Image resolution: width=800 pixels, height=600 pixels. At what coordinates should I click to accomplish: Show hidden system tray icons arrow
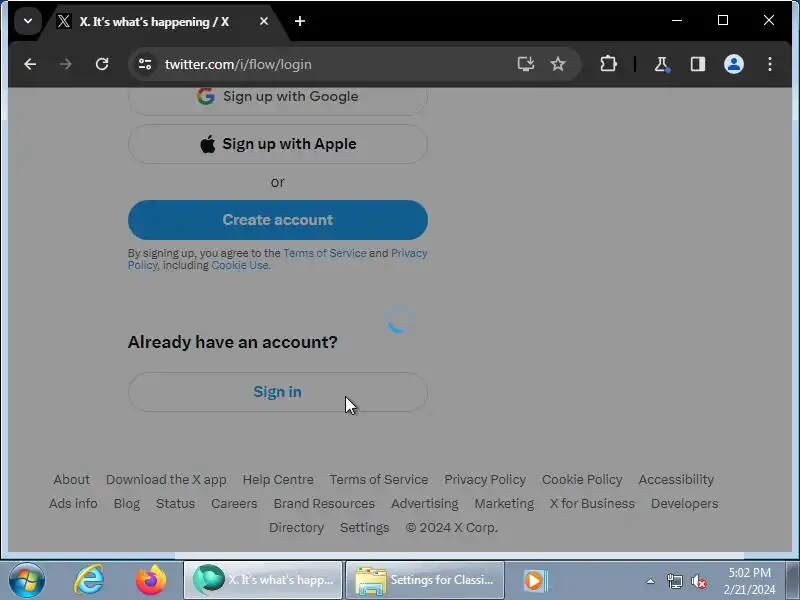pyautogui.click(x=651, y=581)
